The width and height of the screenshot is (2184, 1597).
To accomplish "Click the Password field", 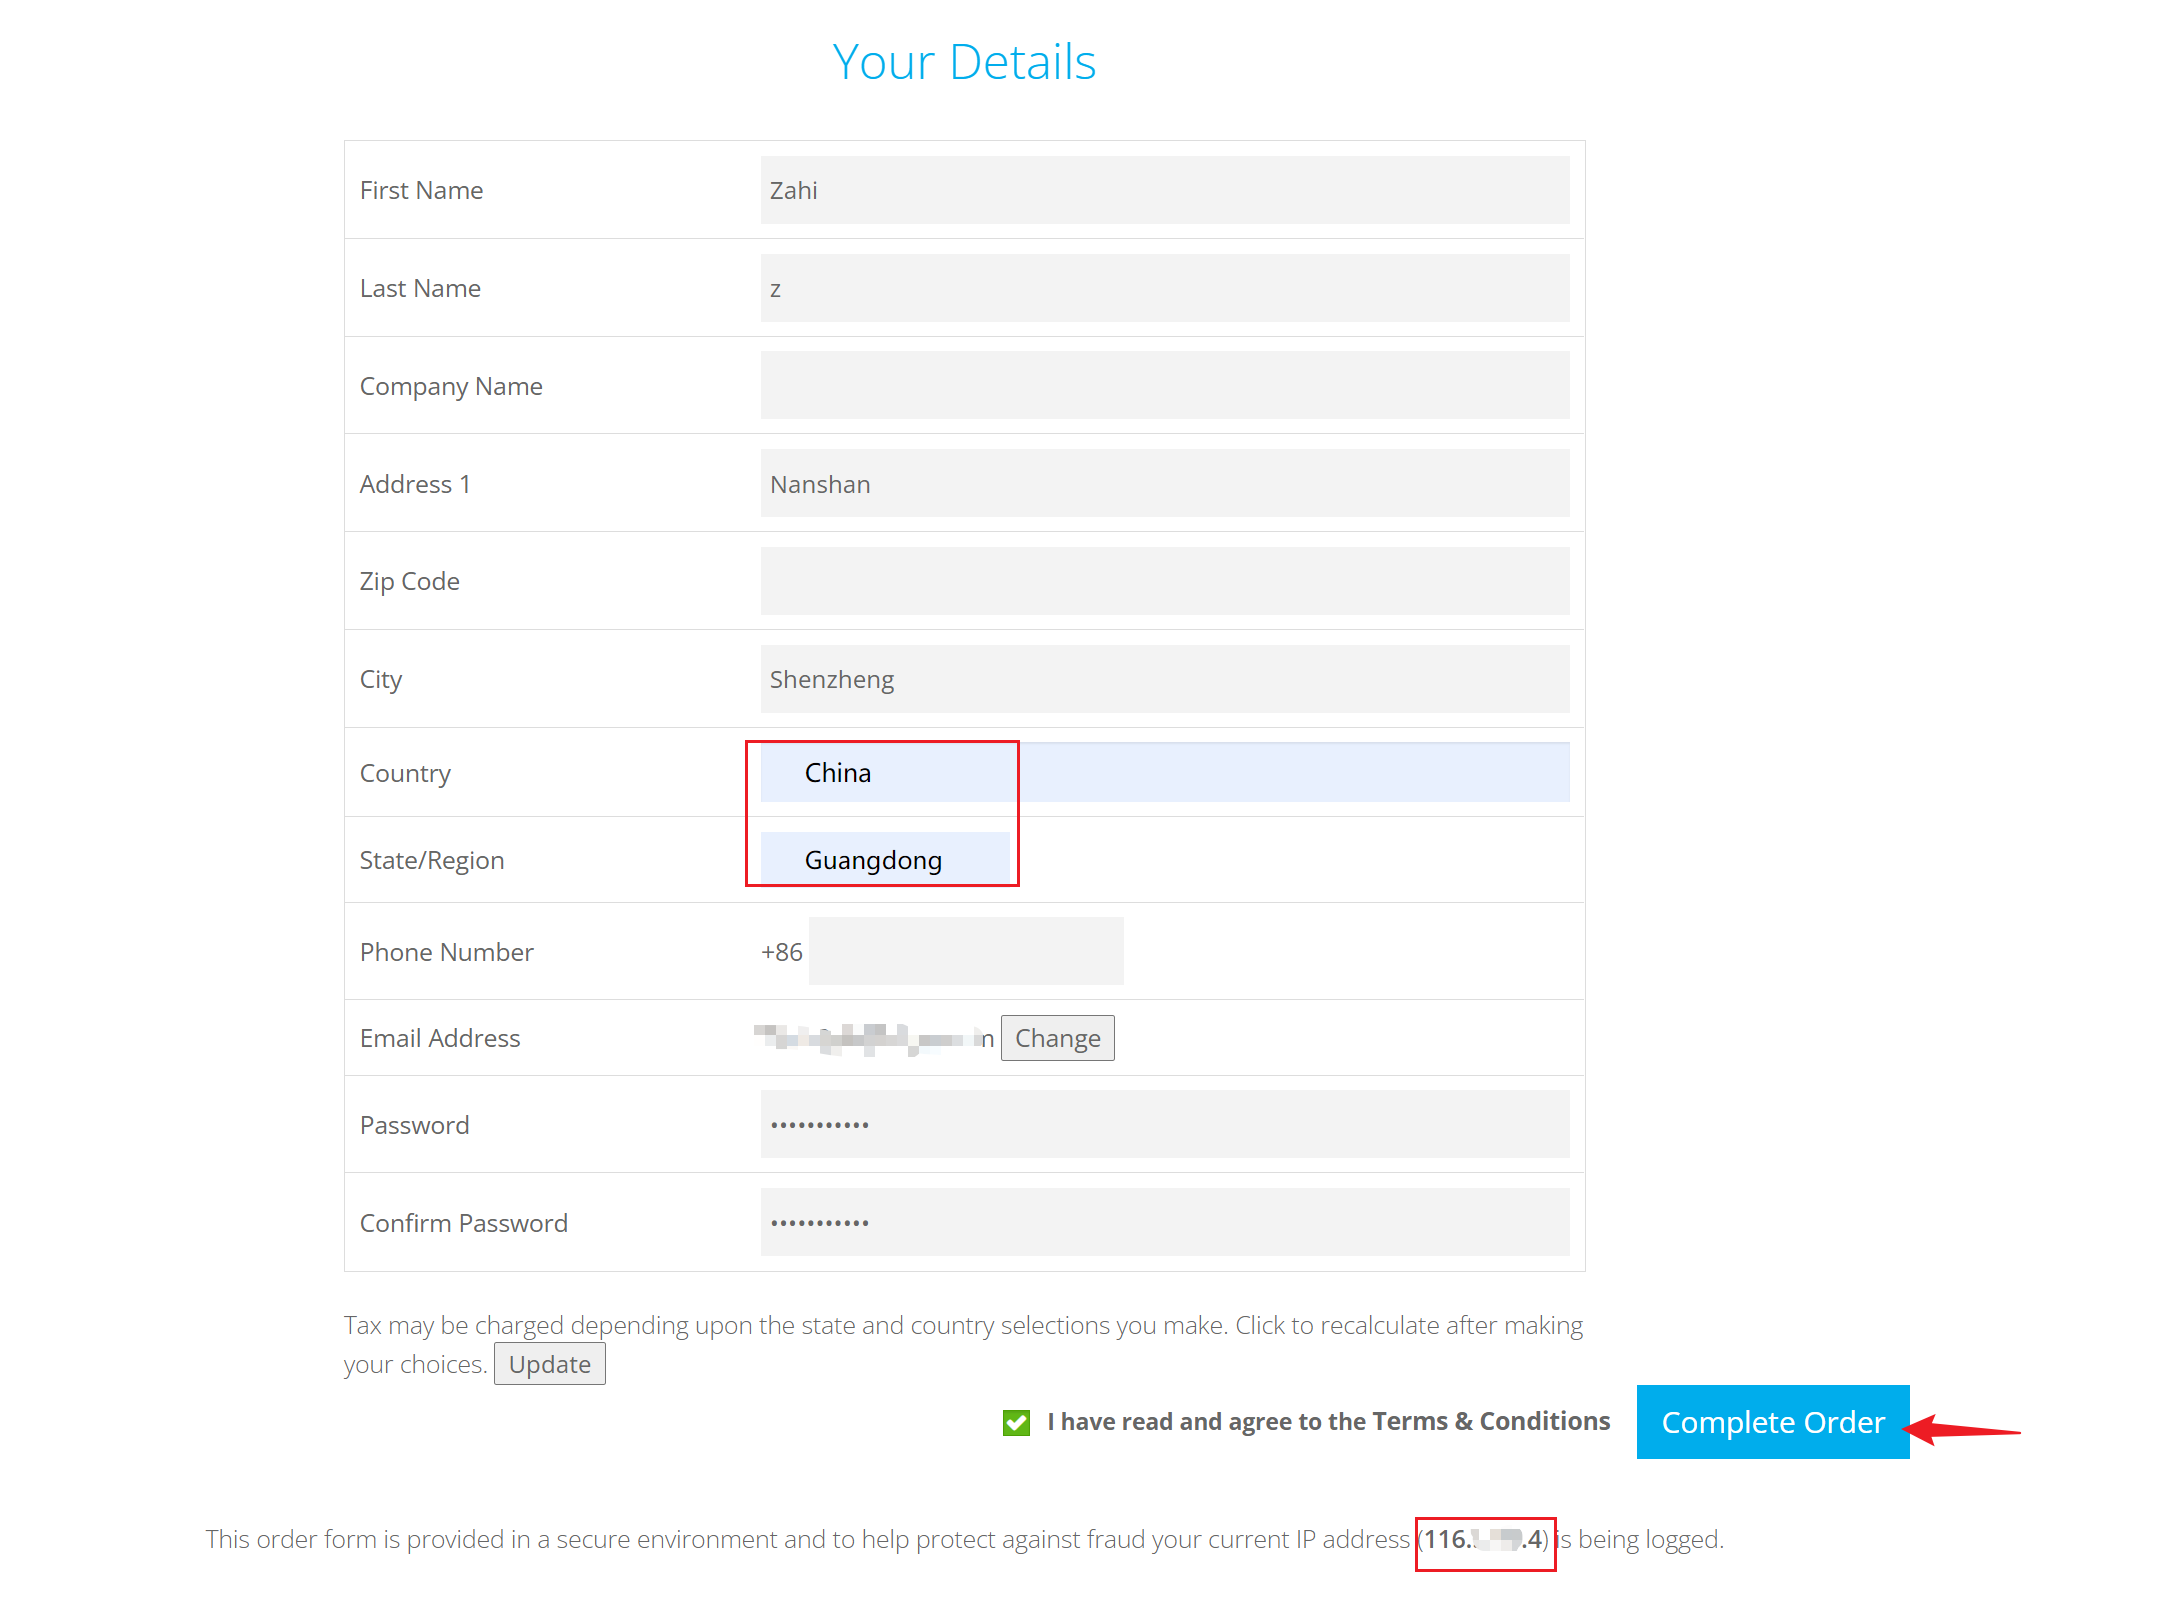I will (x=1164, y=1124).
